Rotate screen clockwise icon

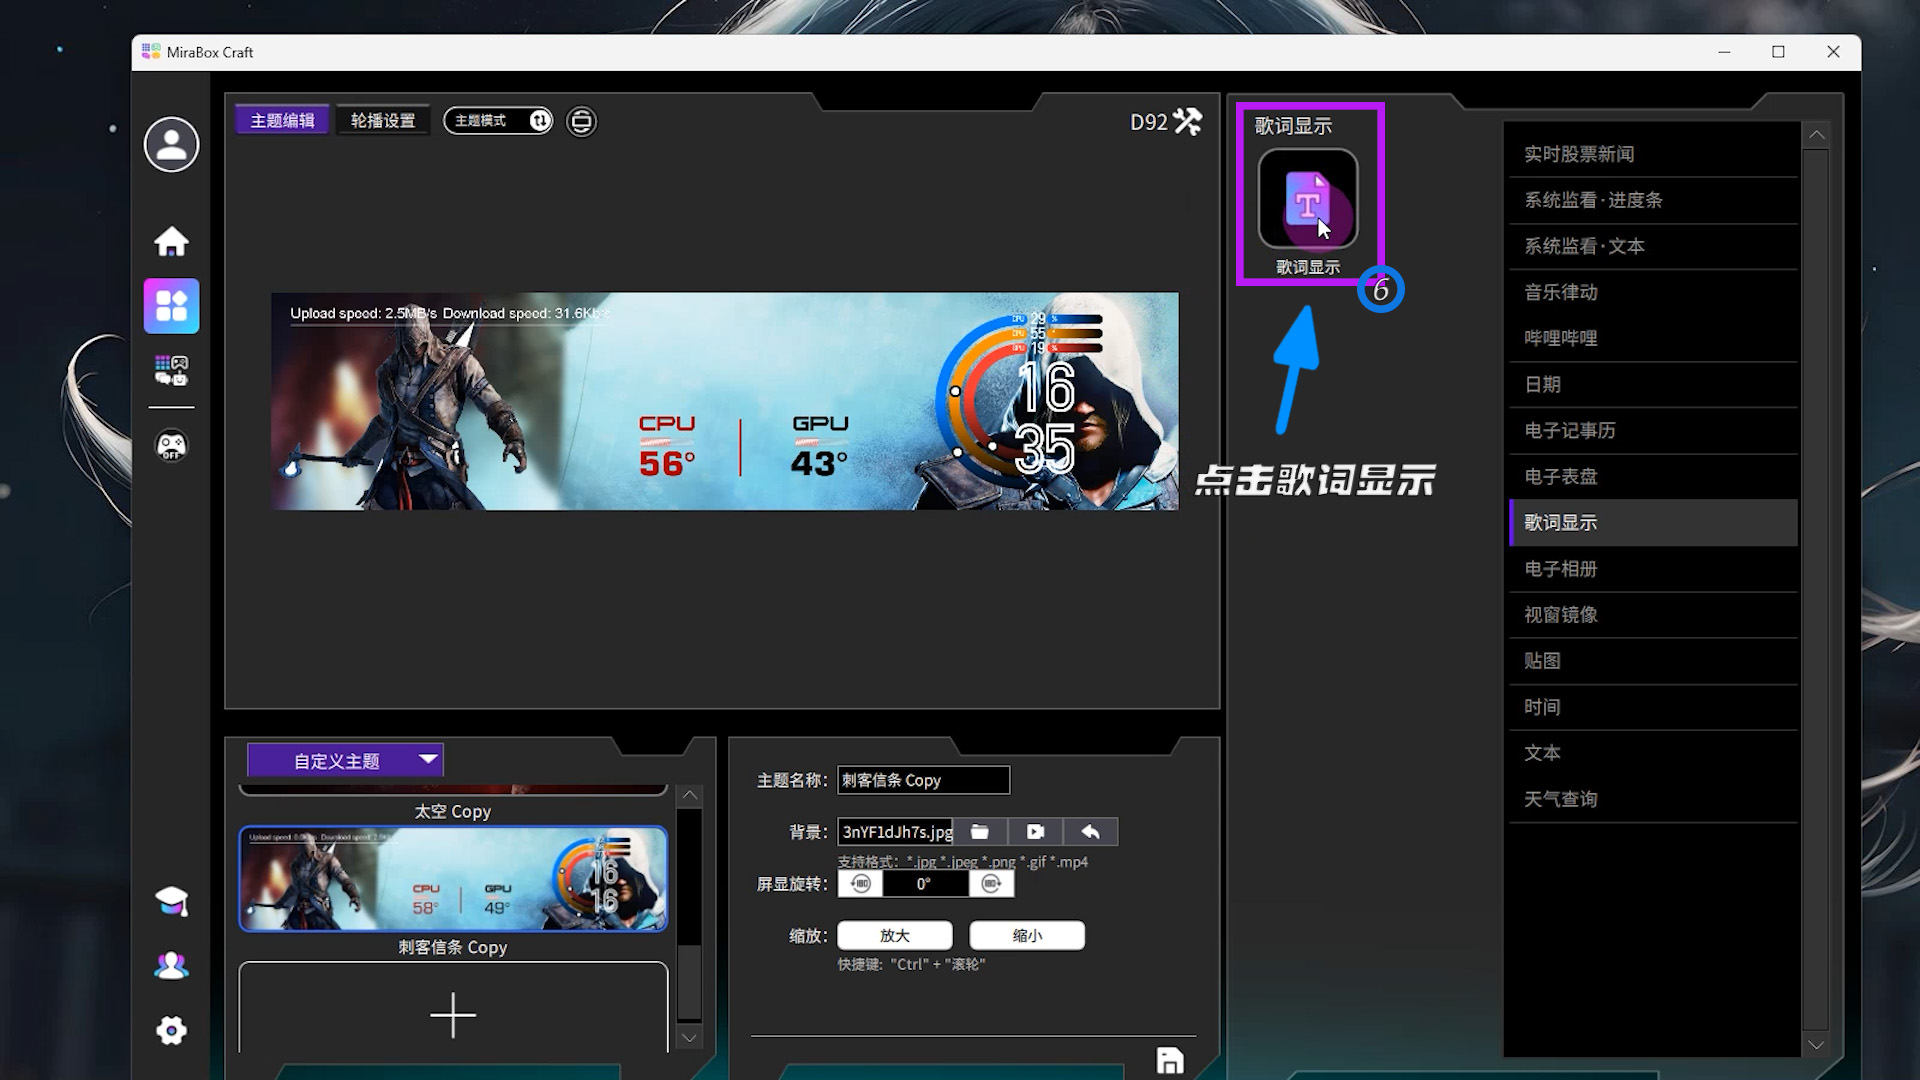[x=991, y=884]
